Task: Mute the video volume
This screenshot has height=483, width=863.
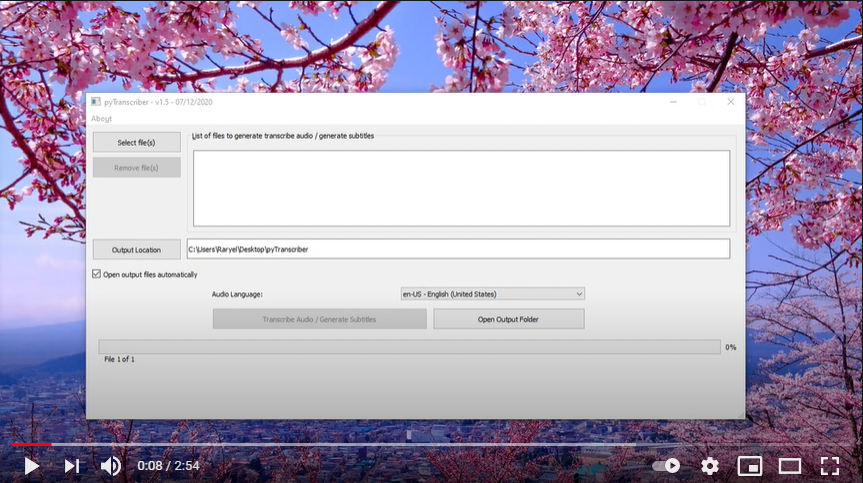Action: pos(111,466)
